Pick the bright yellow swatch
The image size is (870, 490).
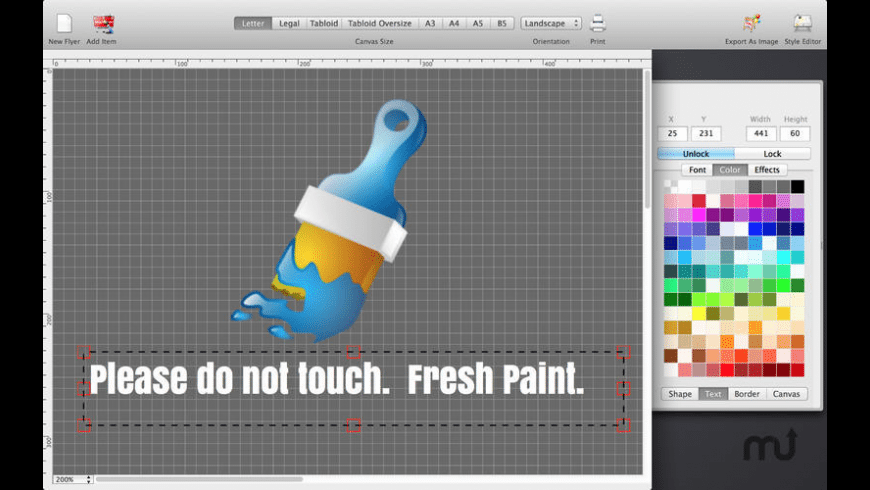tap(699, 313)
